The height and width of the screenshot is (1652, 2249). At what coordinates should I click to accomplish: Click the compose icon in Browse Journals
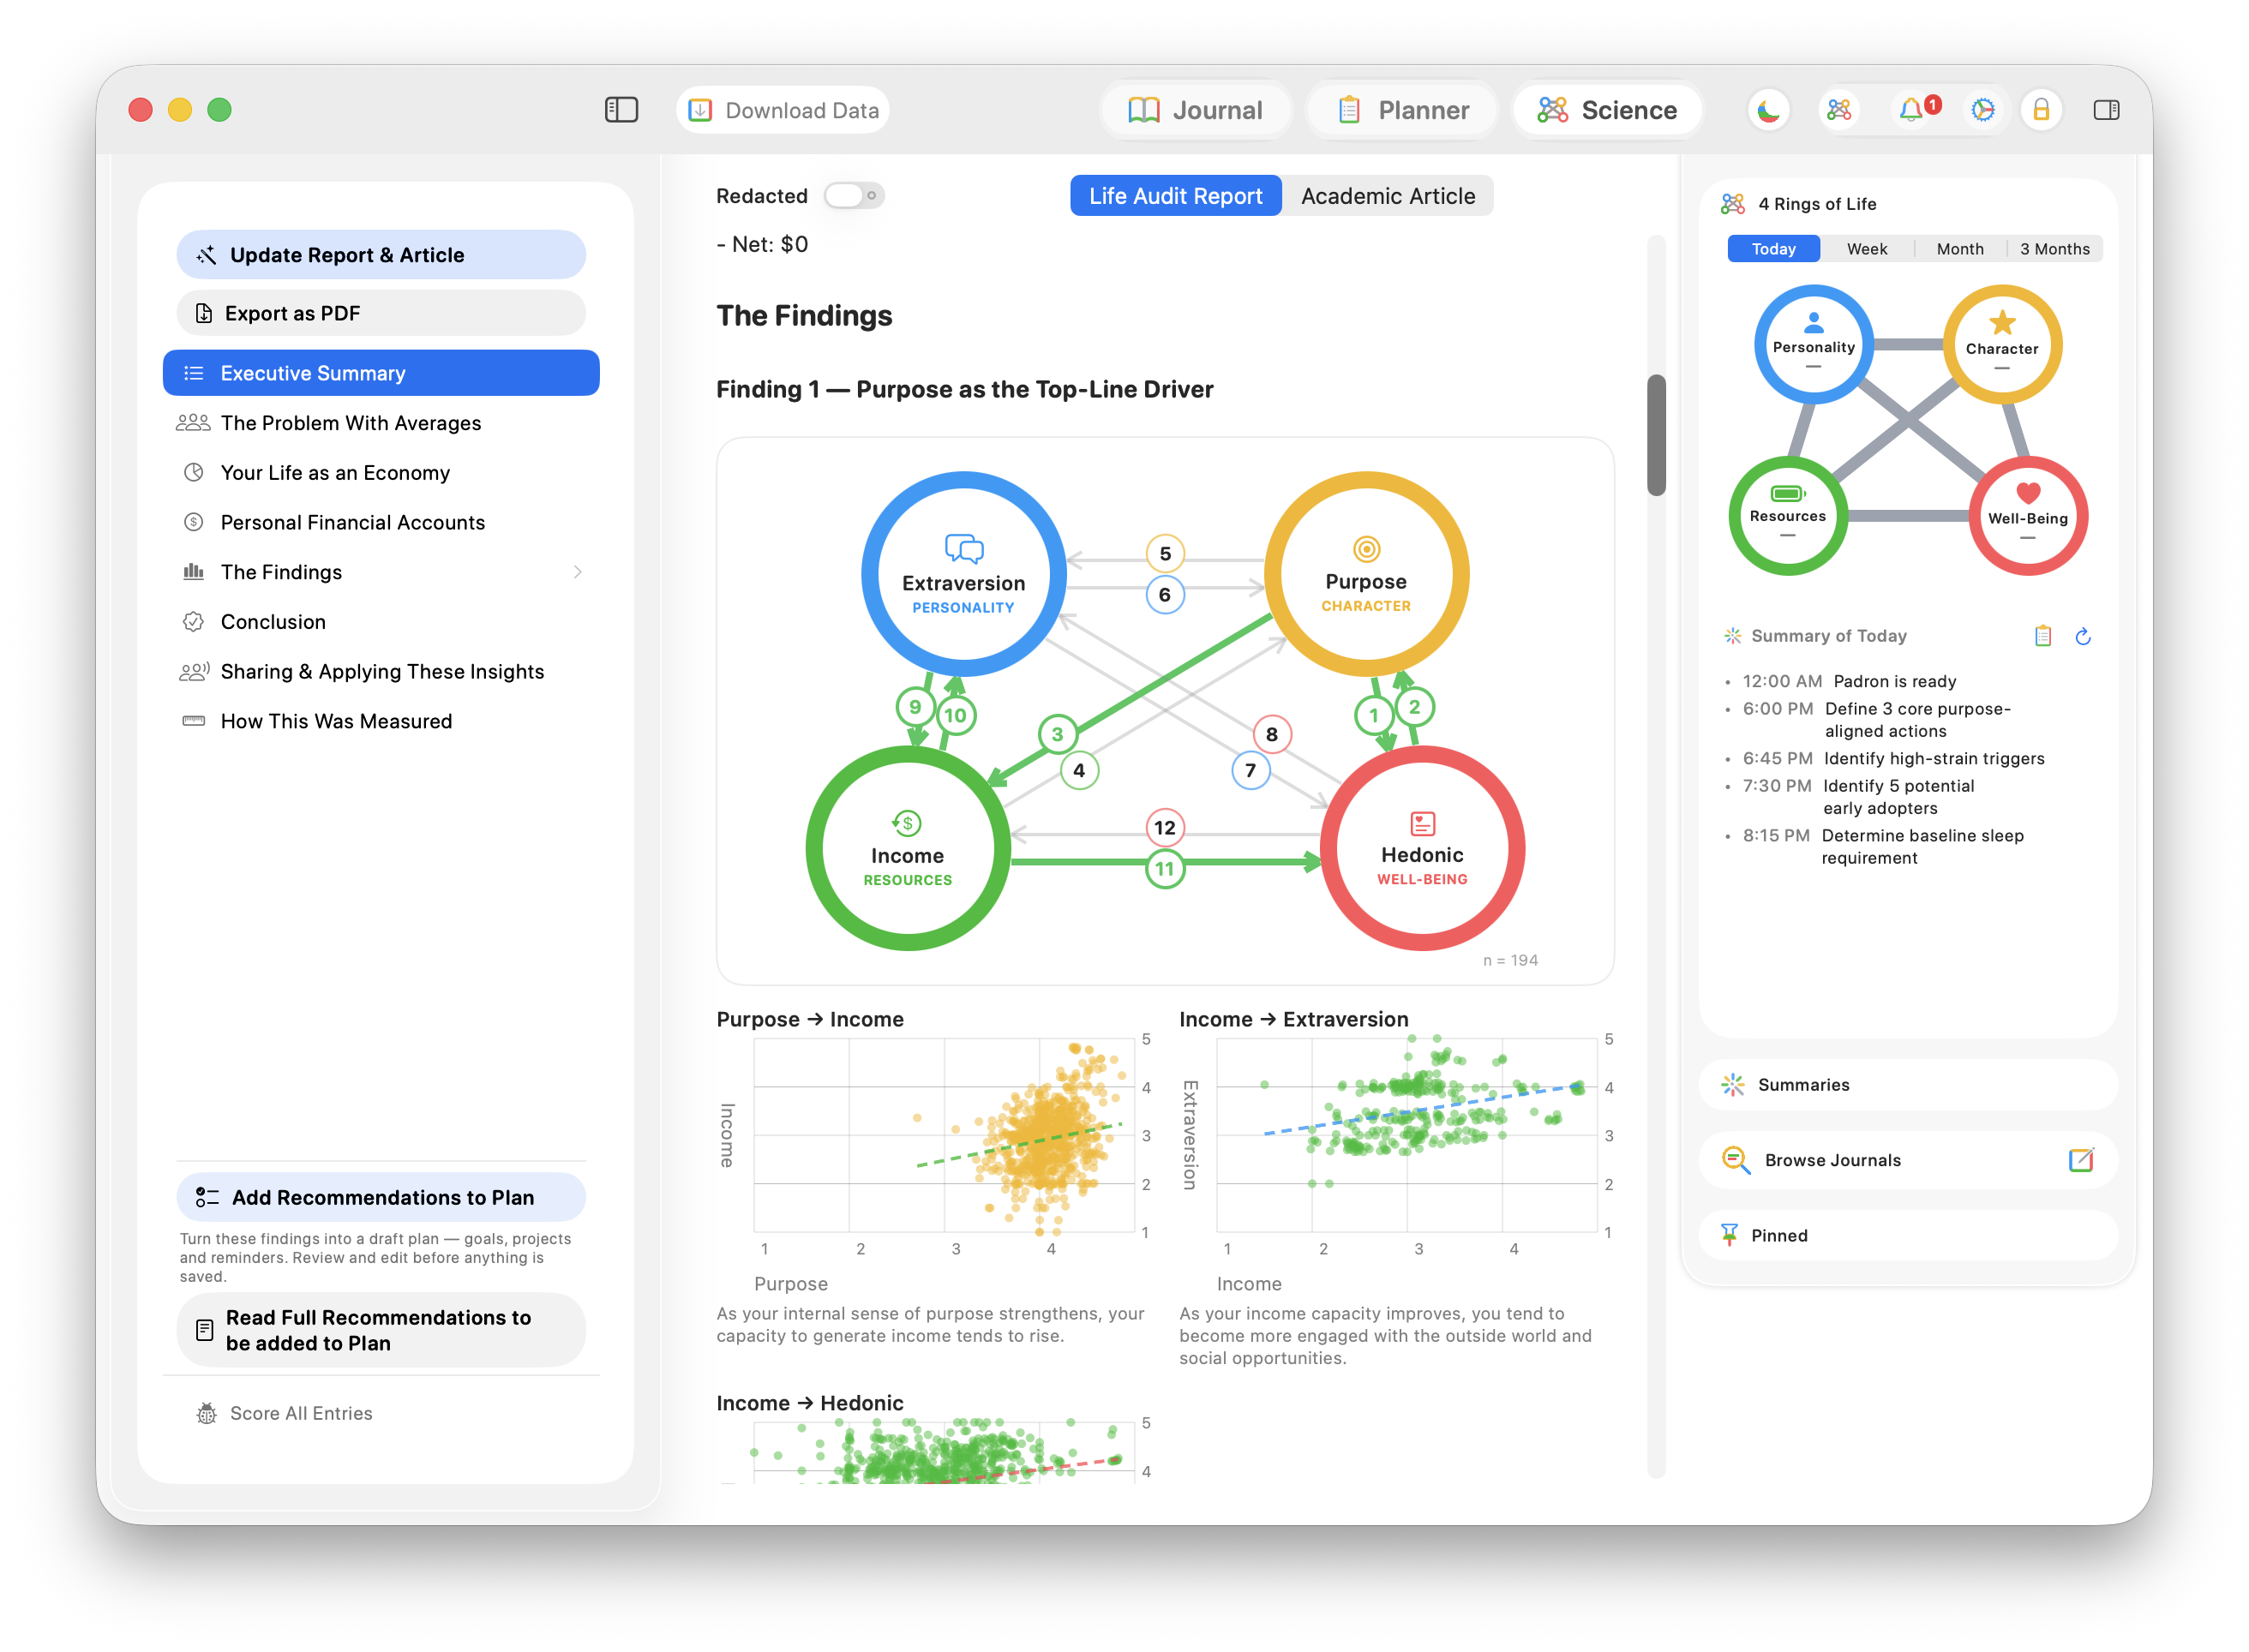(2080, 1160)
